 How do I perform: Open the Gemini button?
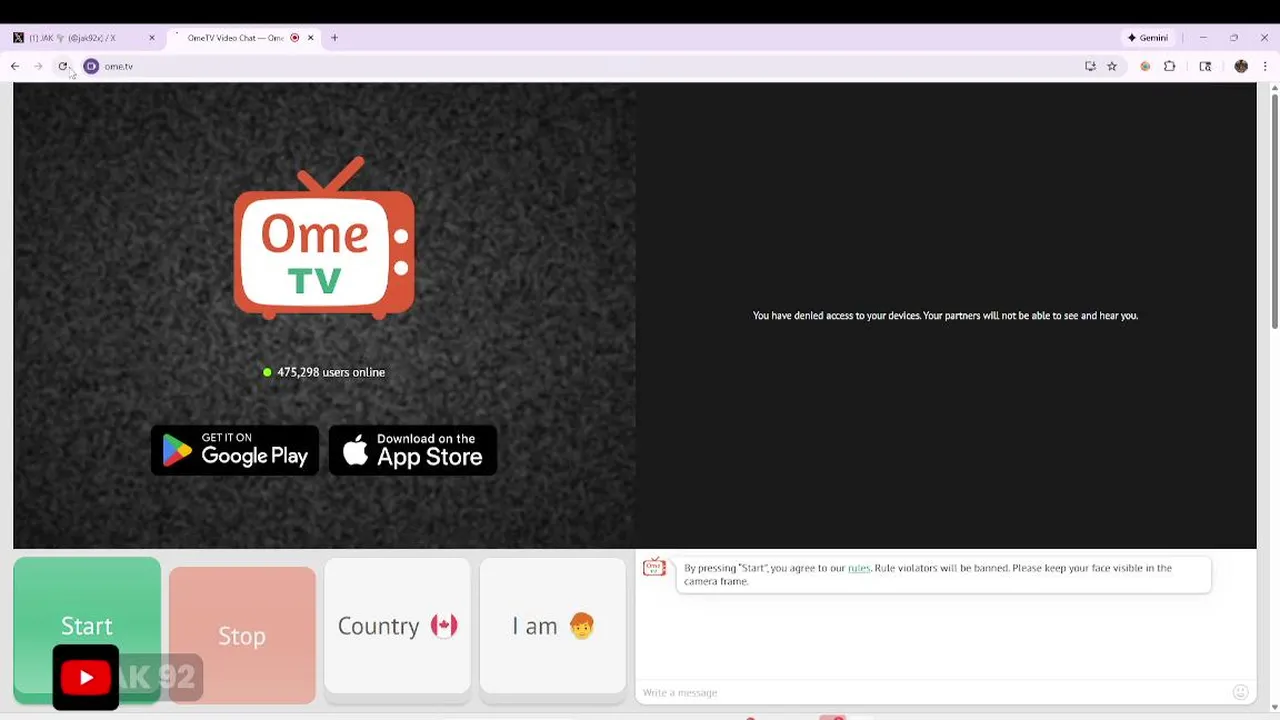click(1148, 38)
